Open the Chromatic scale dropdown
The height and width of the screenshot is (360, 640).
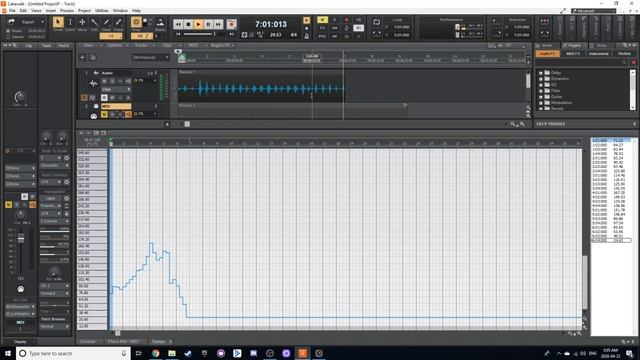pyautogui.click(x=55, y=166)
